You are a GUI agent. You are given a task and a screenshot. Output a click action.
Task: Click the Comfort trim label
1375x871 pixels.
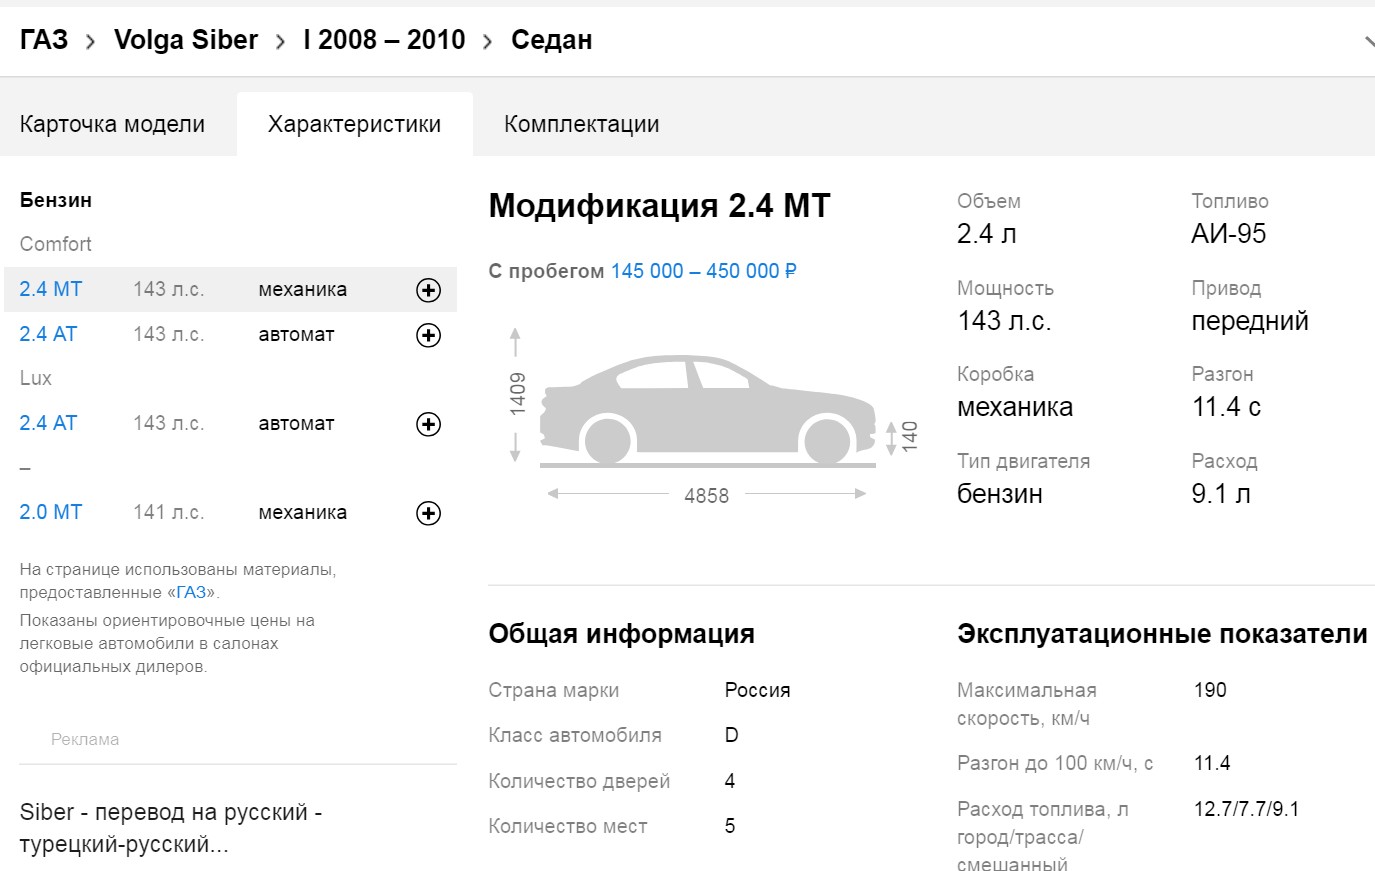pos(56,244)
